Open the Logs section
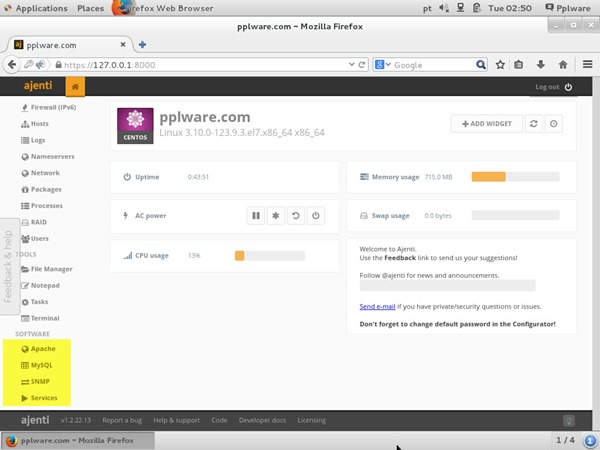Viewport: 600px width, 450px height. (33, 140)
